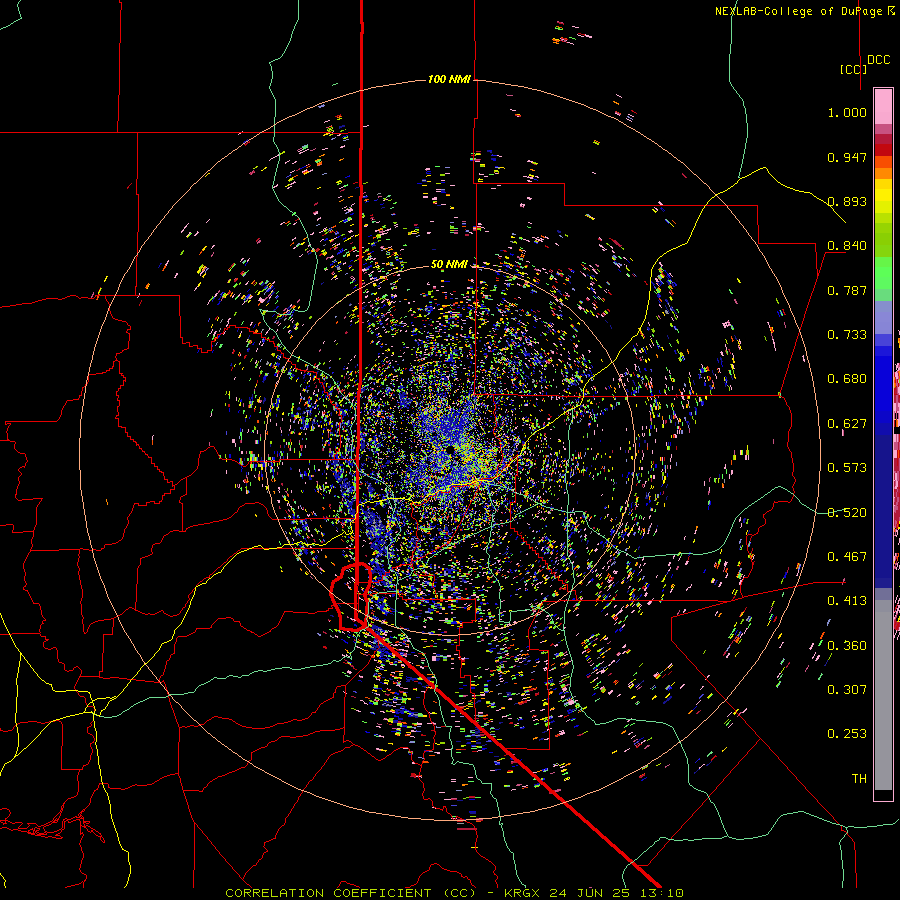Select the 0.840 legend value
The image size is (900, 900).
847,246
